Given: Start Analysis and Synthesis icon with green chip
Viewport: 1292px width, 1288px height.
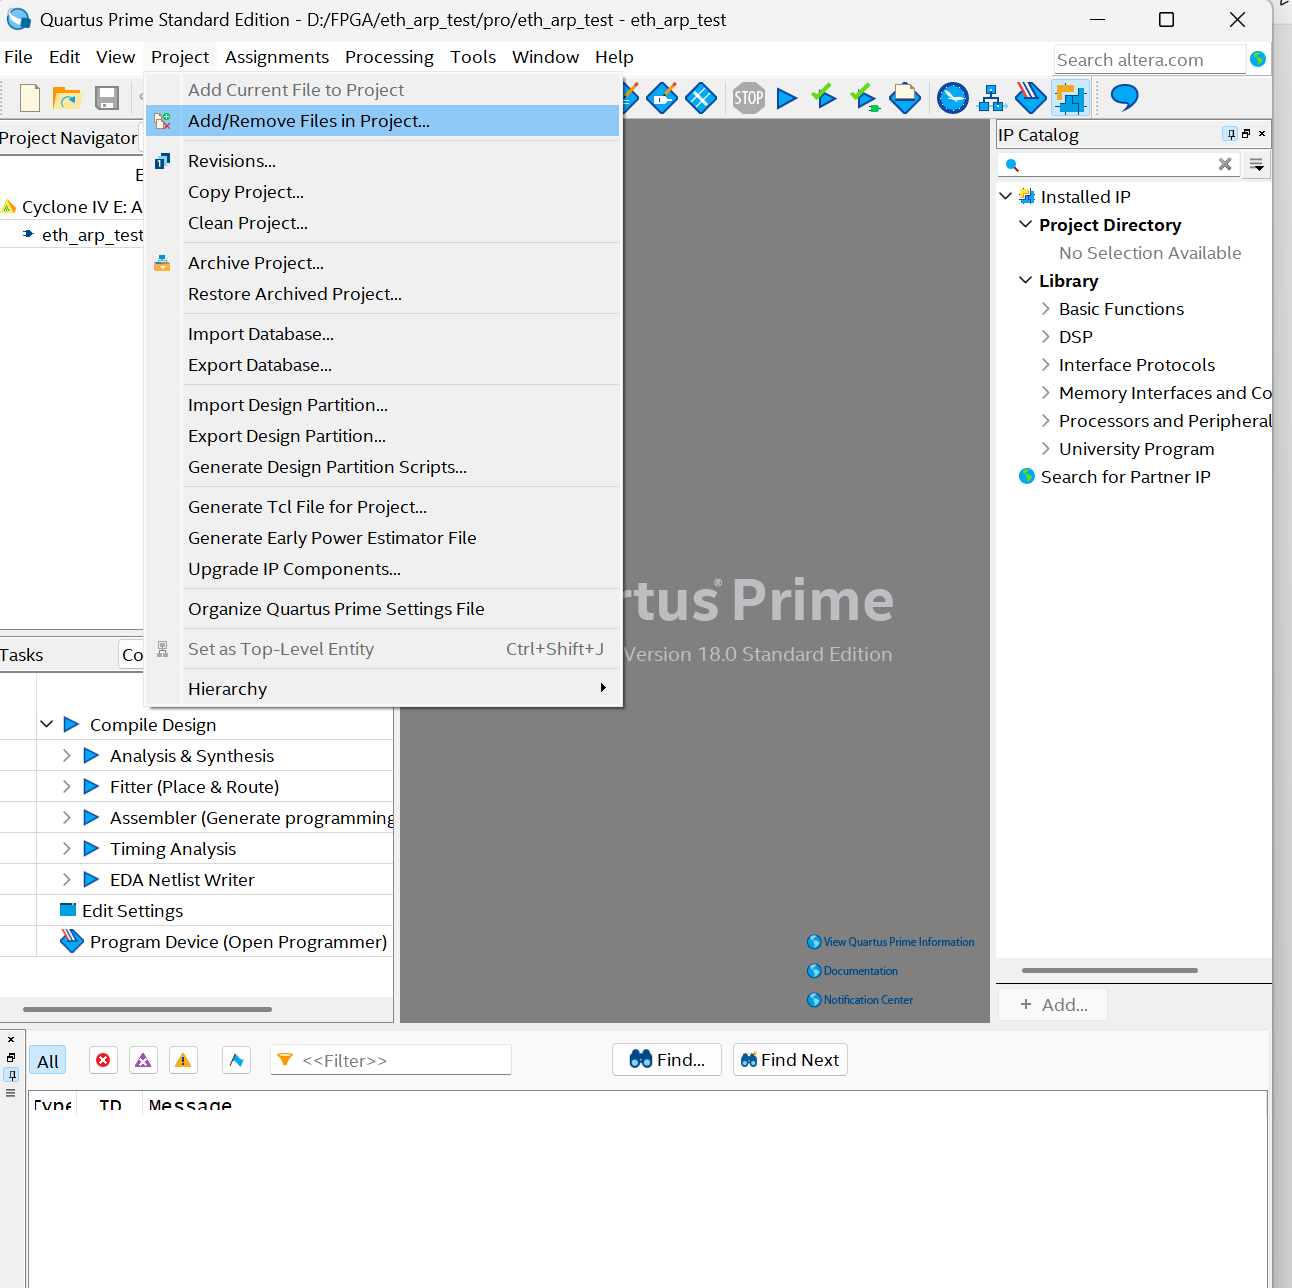Looking at the screenshot, I should (x=864, y=98).
